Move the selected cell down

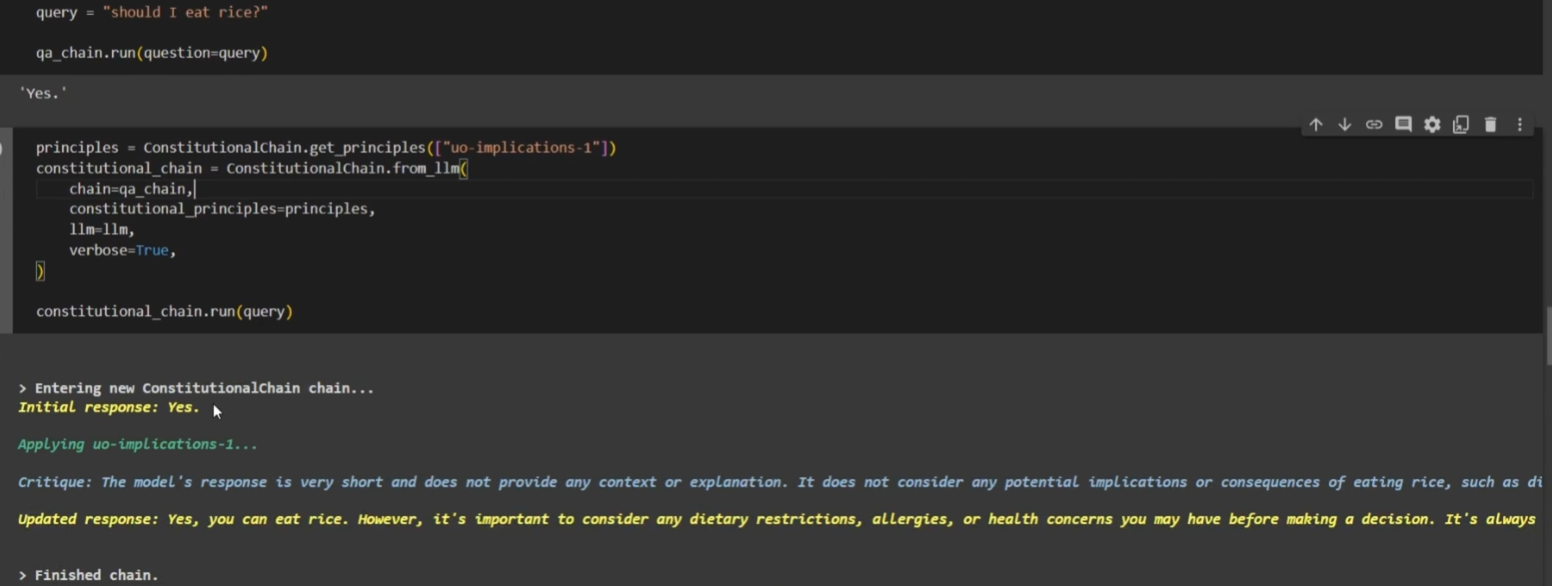tap(1344, 124)
